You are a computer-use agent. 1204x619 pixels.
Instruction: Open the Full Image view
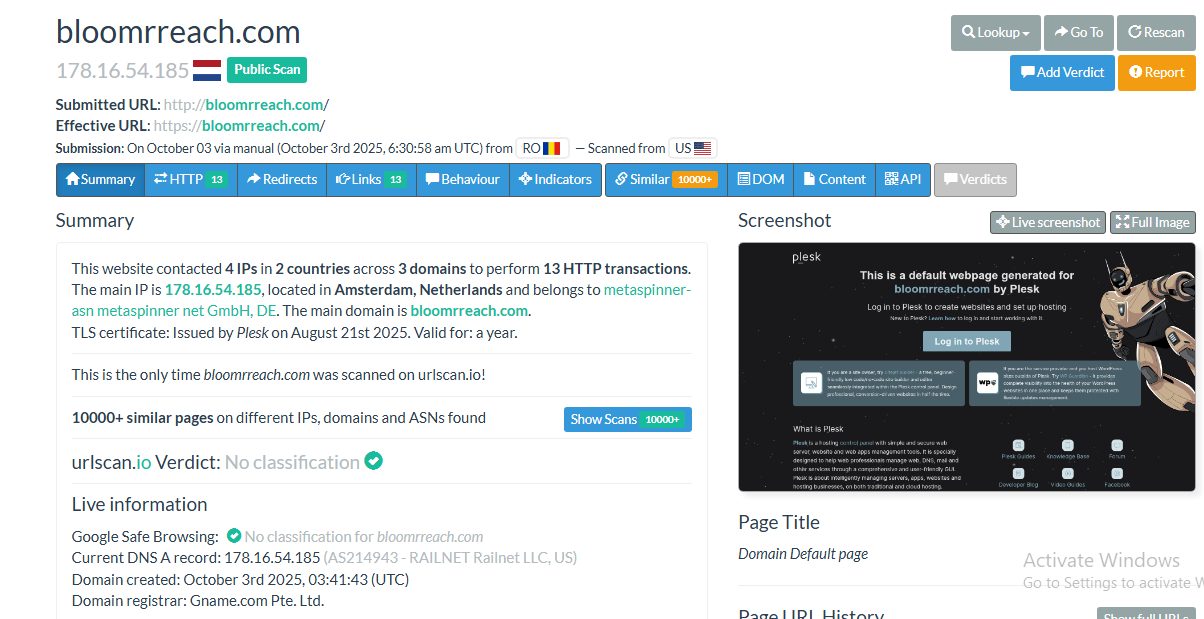(1152, 222)
